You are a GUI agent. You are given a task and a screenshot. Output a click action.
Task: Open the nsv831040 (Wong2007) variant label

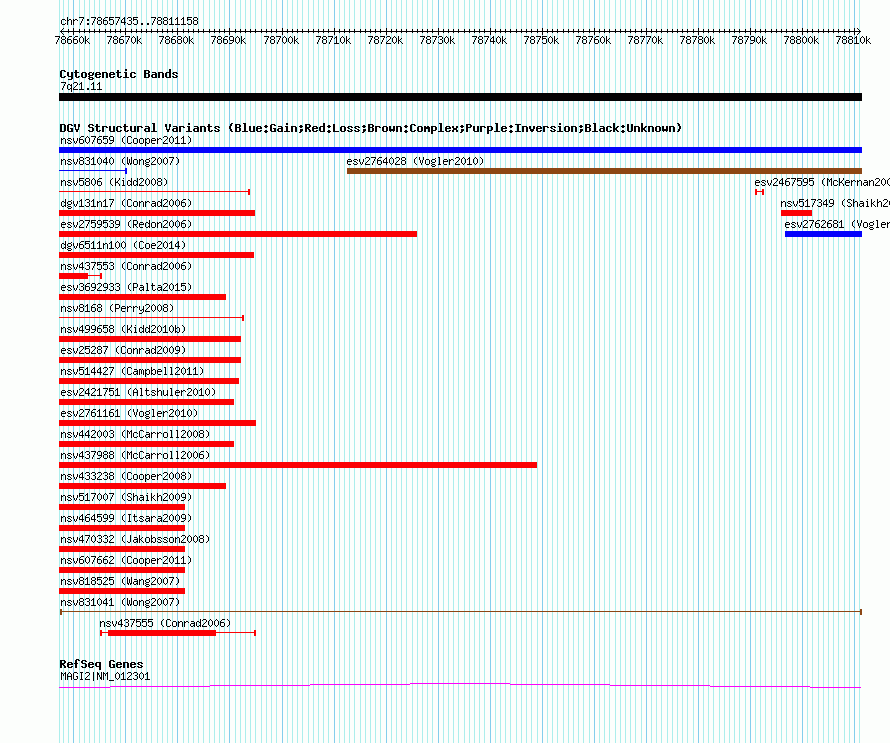tap(120, 161)
